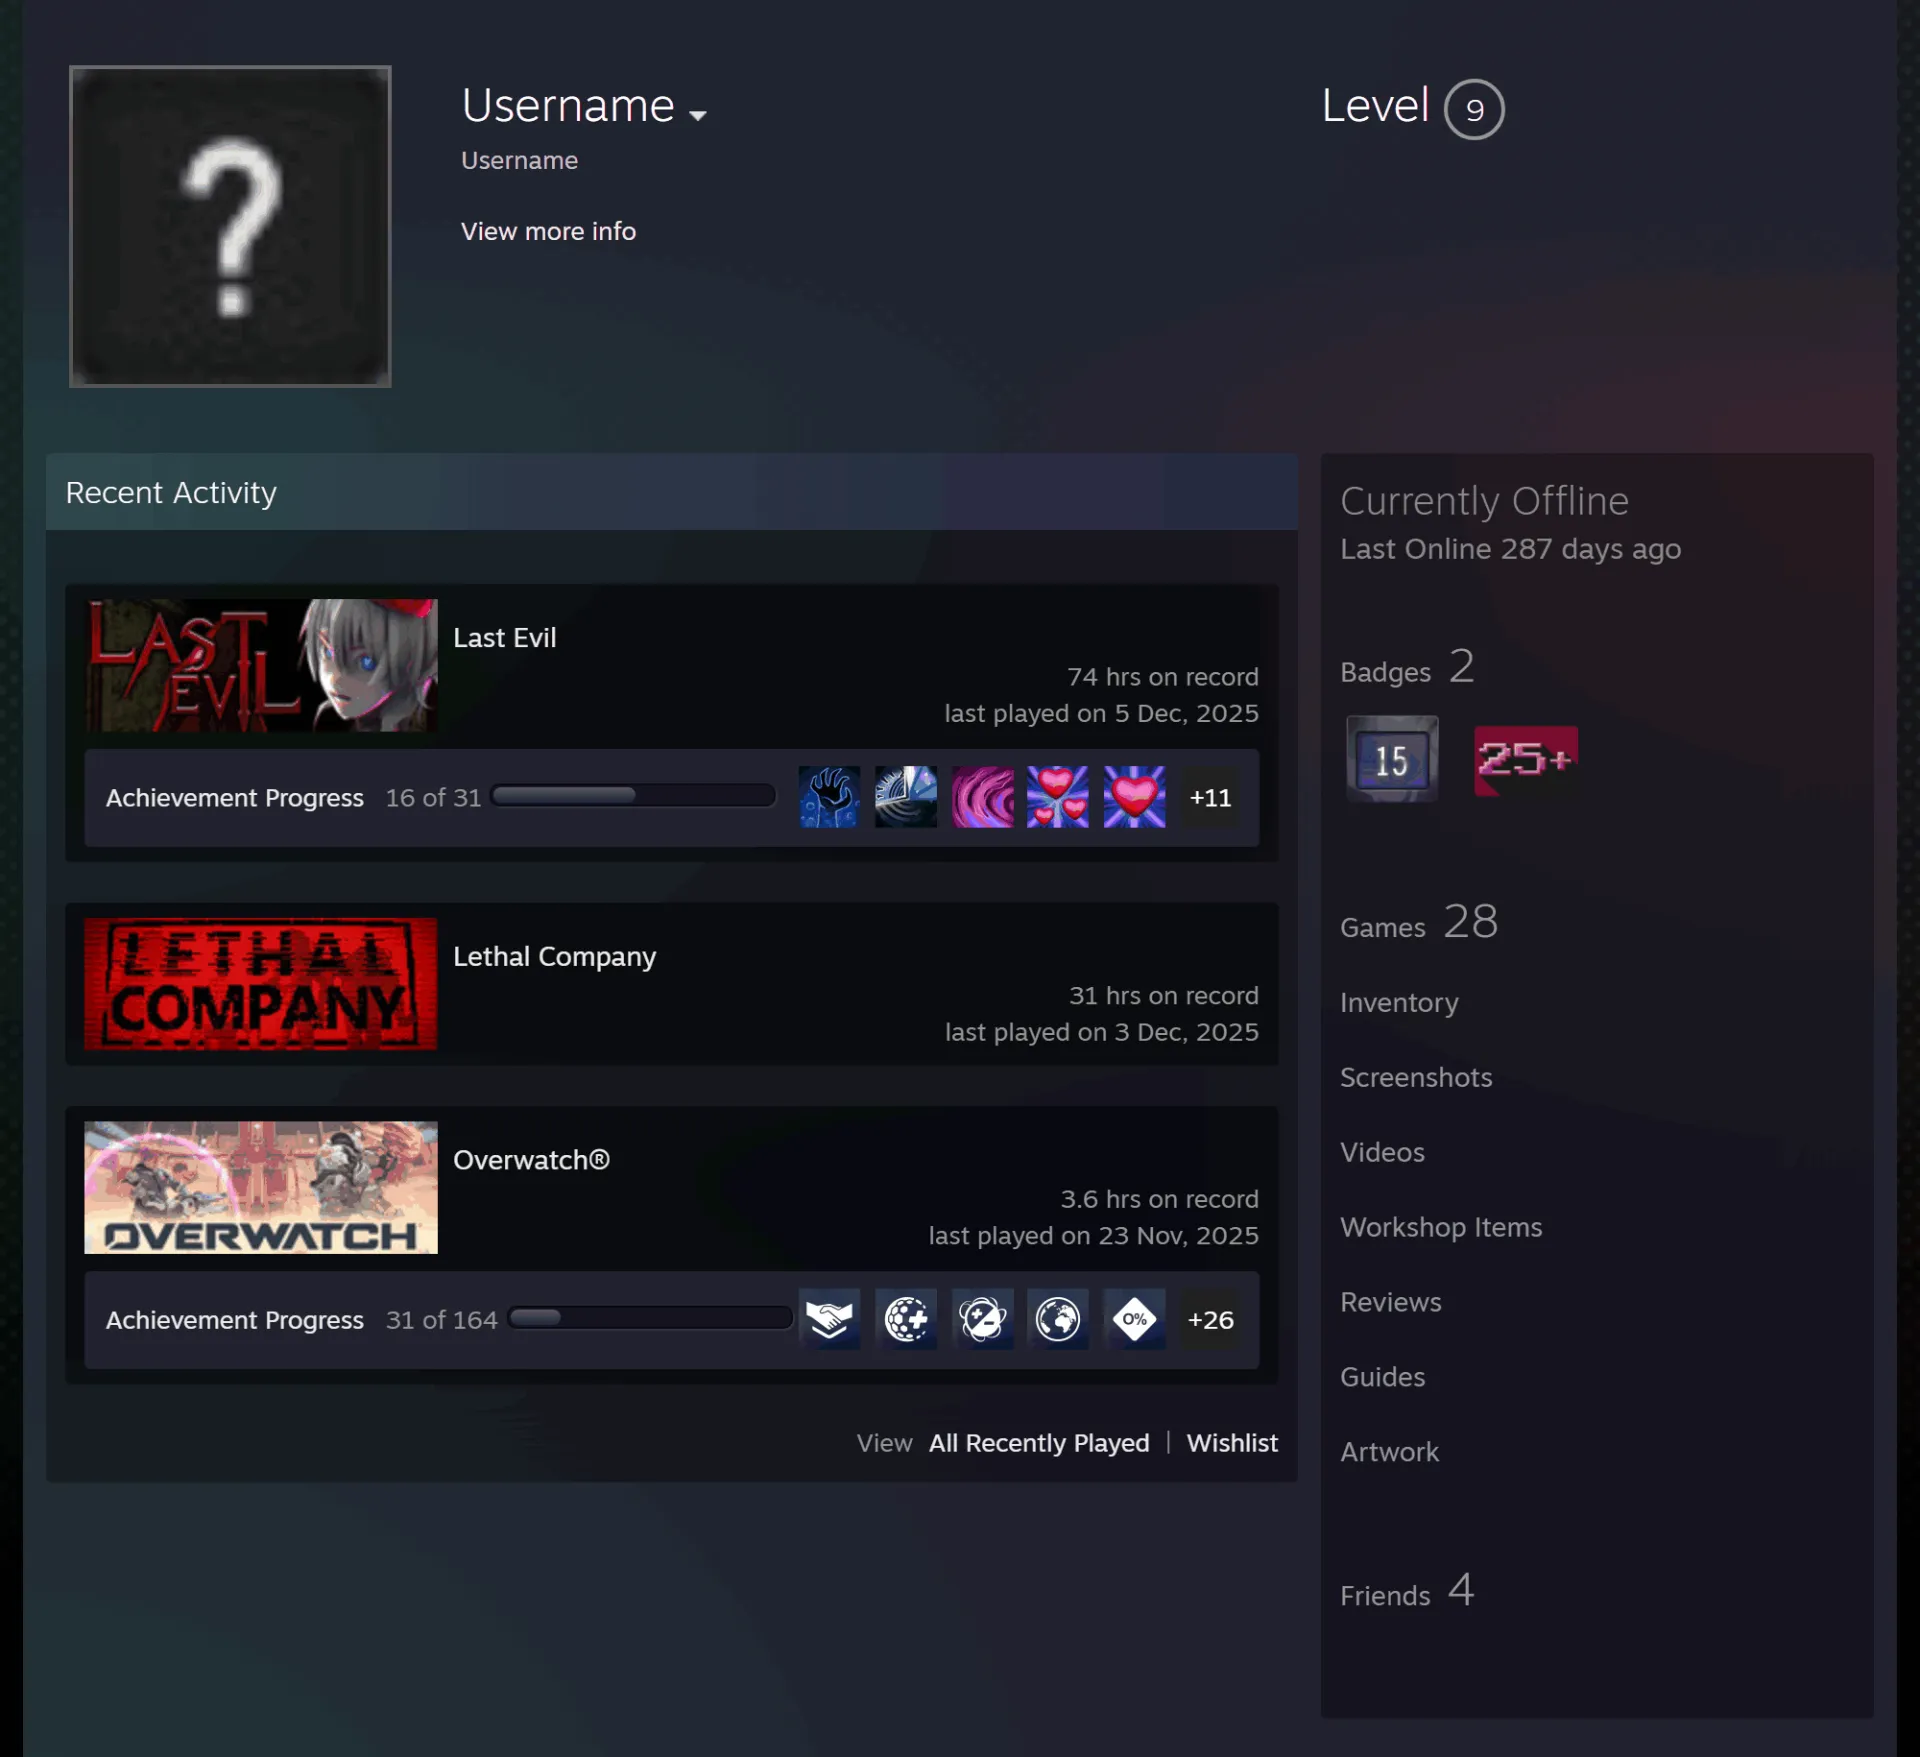Open the Badges section link
The width and height of the screenshot is (1920, 1757).
[1407, 667]
